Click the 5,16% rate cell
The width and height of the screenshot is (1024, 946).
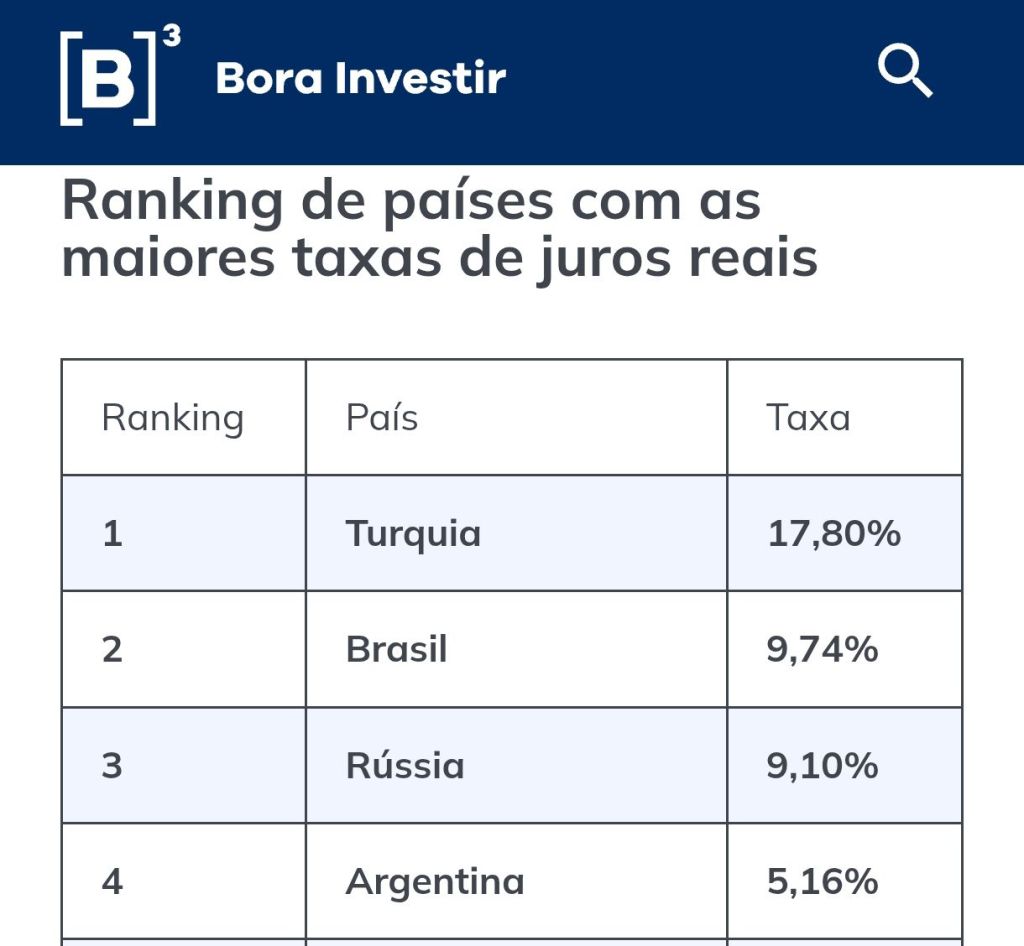coord(822,882)
